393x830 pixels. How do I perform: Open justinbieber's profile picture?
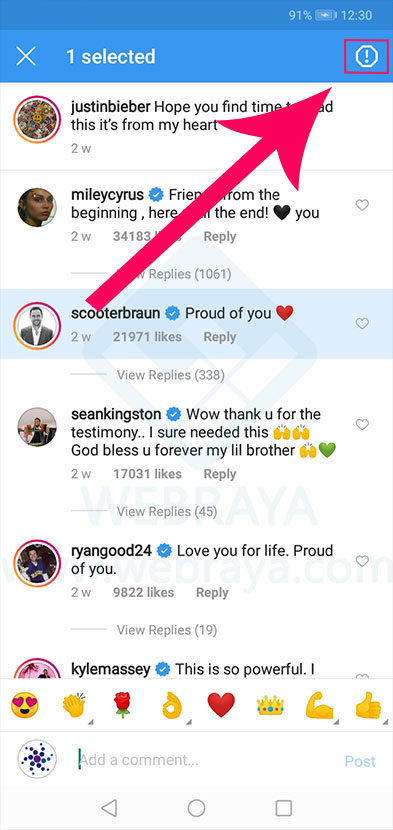tap(37, 119)
